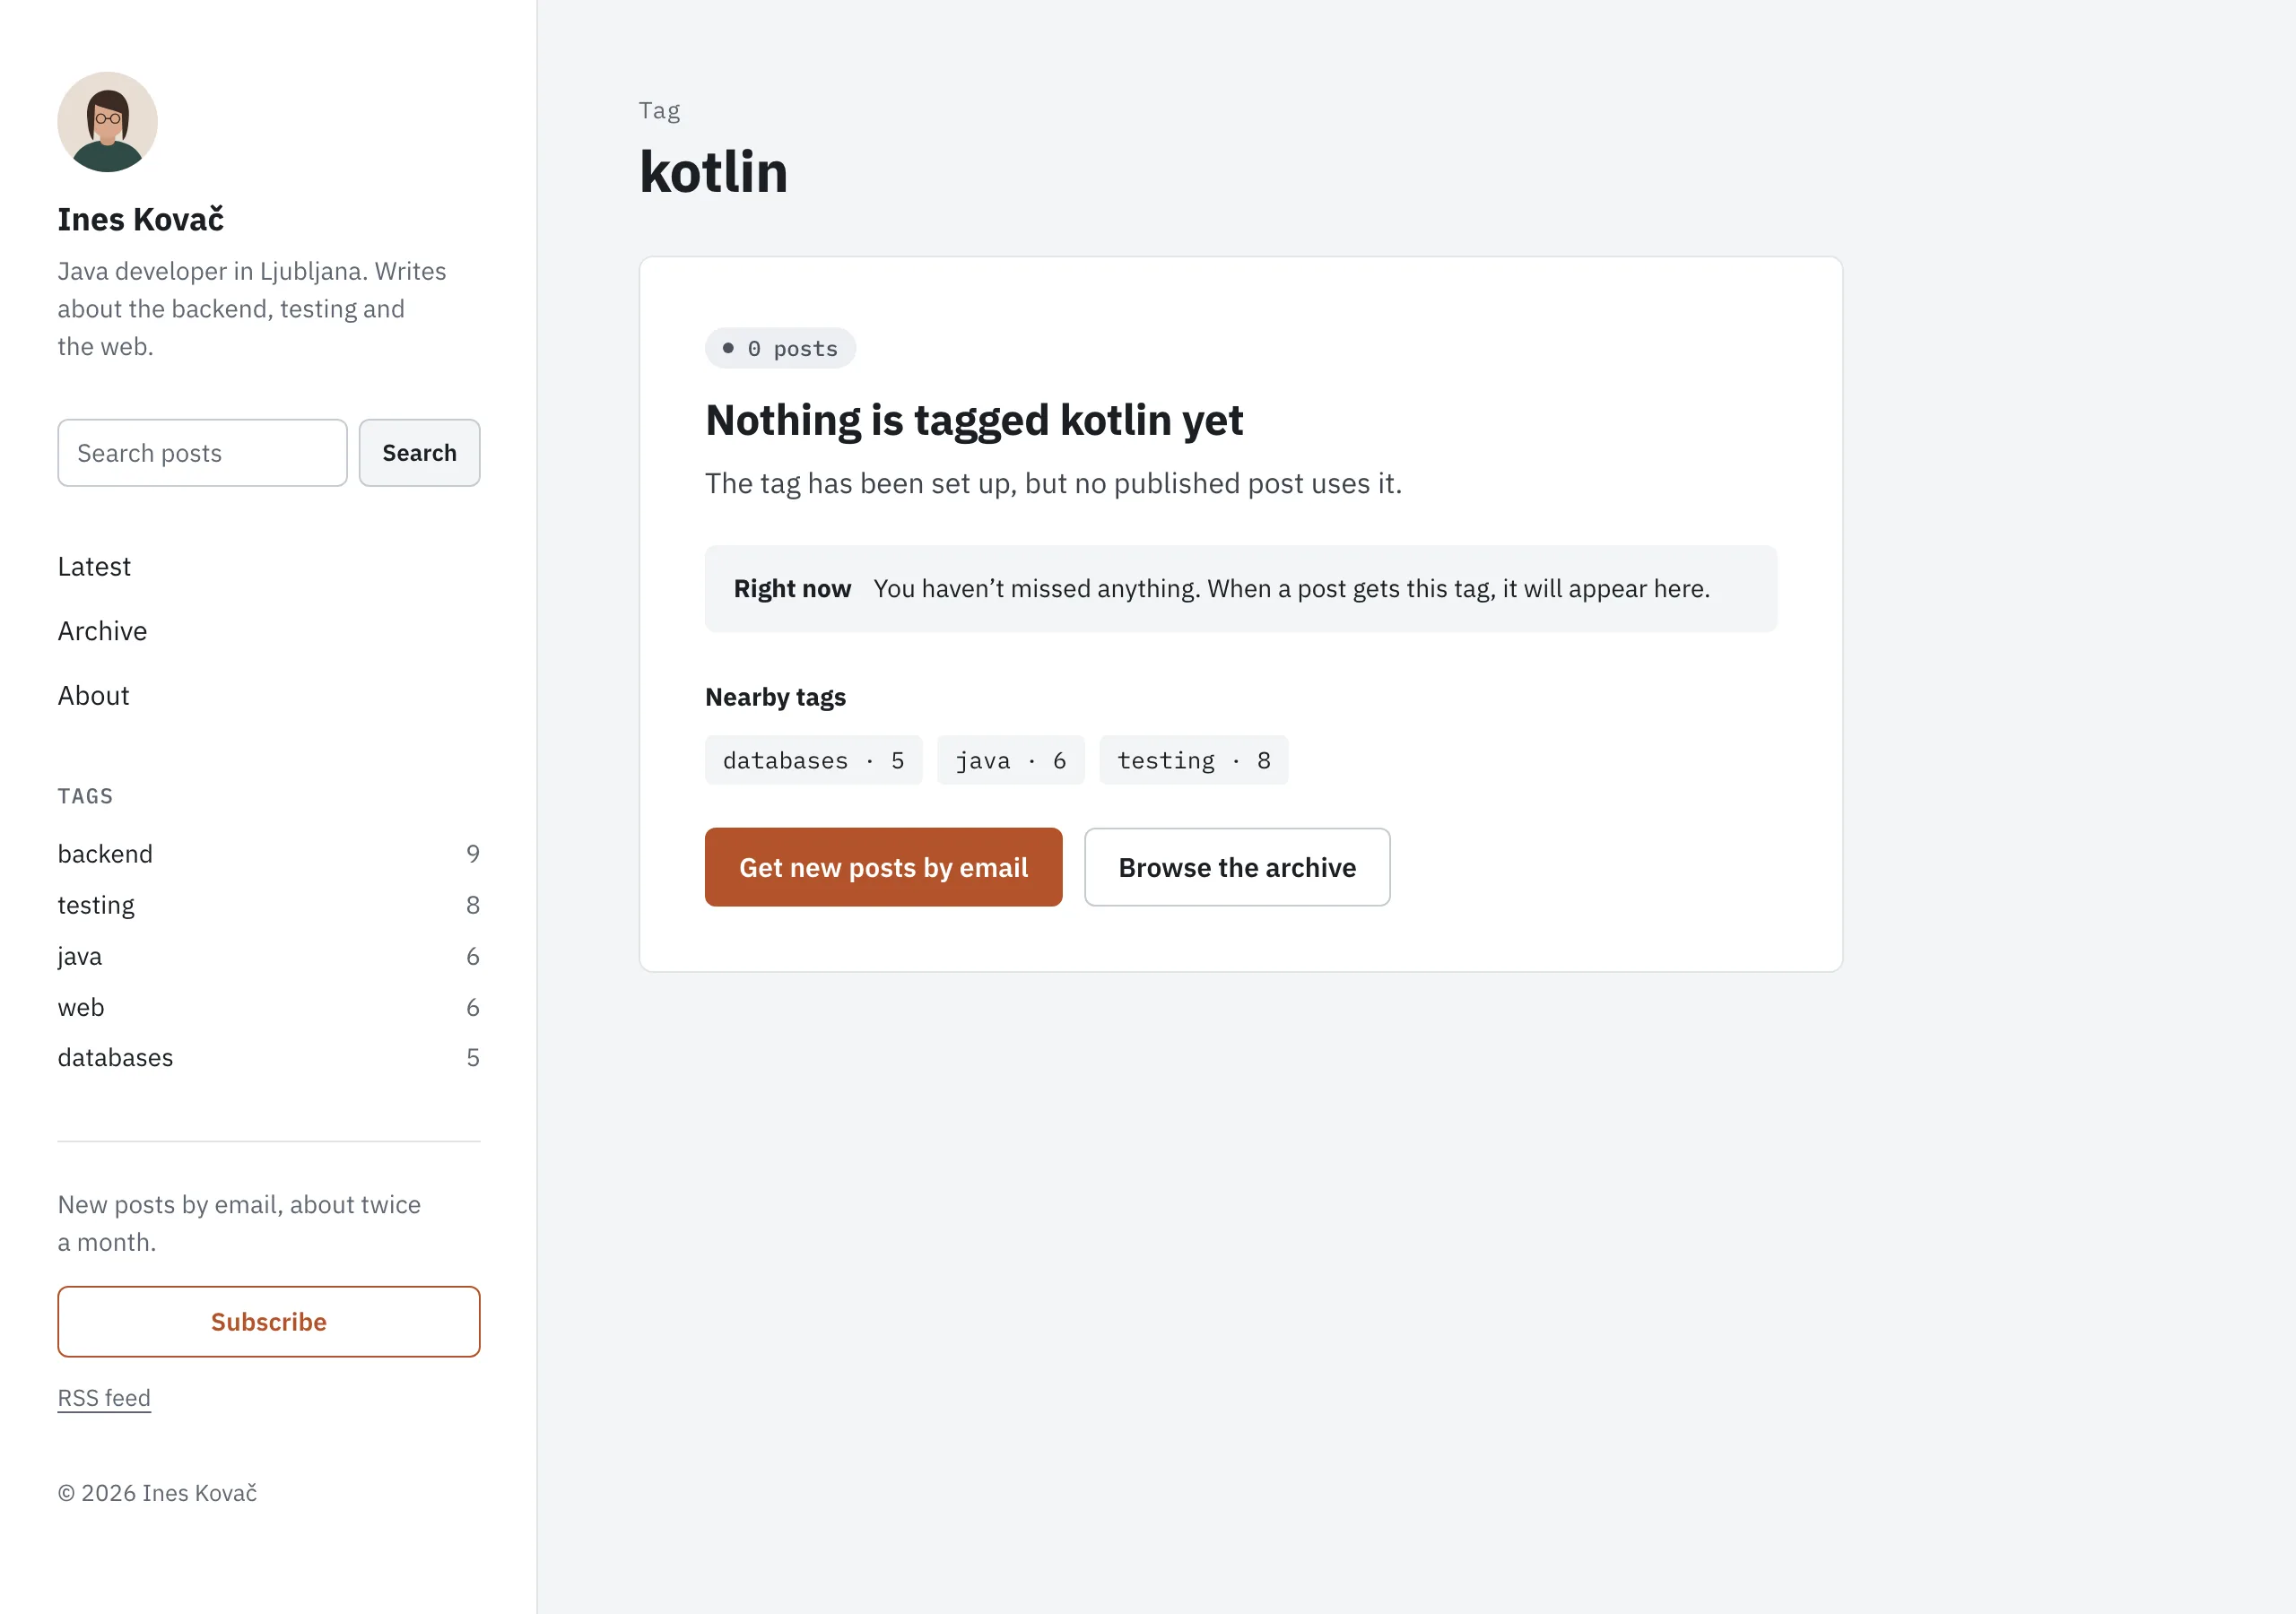The image size is (2296, 1614).
Task: Open the Ines Kovač site title
Action: [140, 219]
